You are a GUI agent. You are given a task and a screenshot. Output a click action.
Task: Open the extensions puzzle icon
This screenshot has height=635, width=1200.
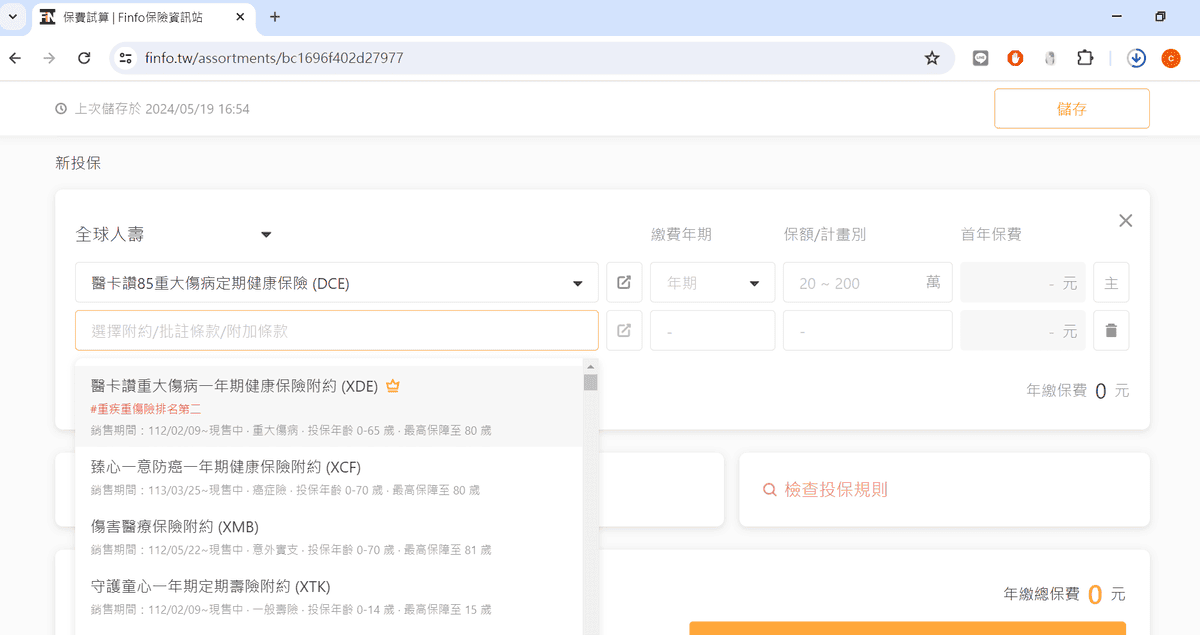coord(1085,58)
